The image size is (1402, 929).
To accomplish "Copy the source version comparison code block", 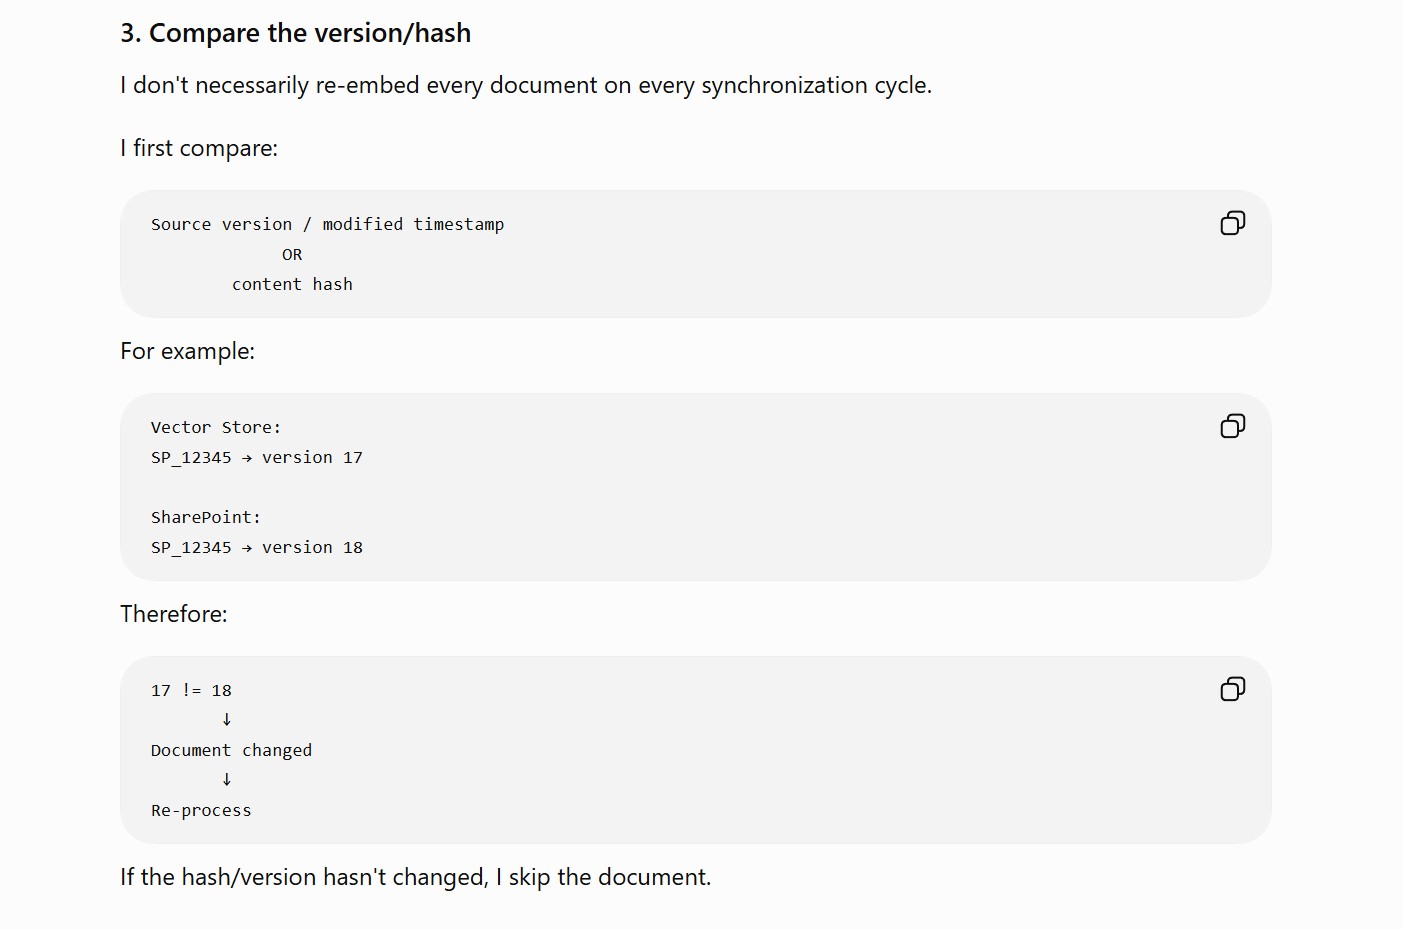I will [1233, 223].
